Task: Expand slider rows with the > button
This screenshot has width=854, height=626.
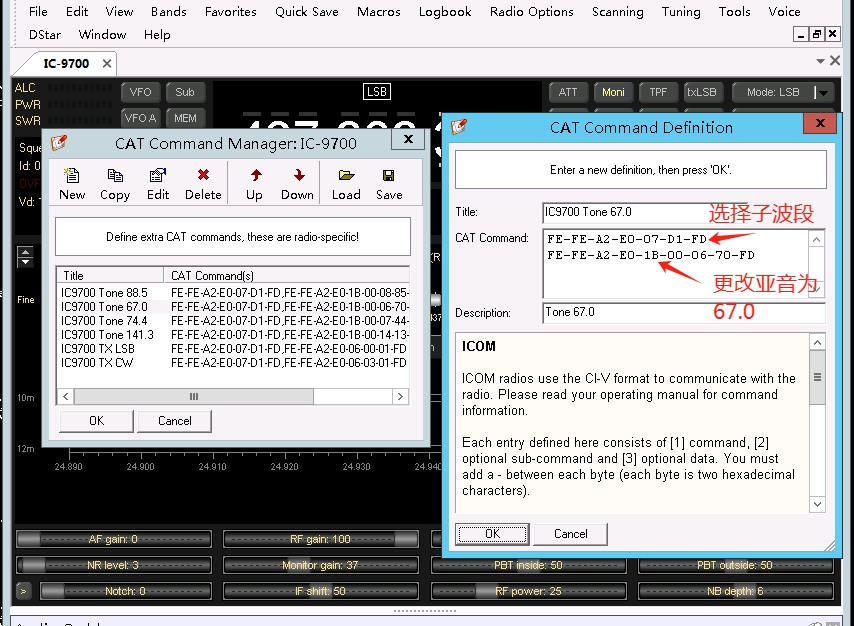Action: tap(23, 591)
